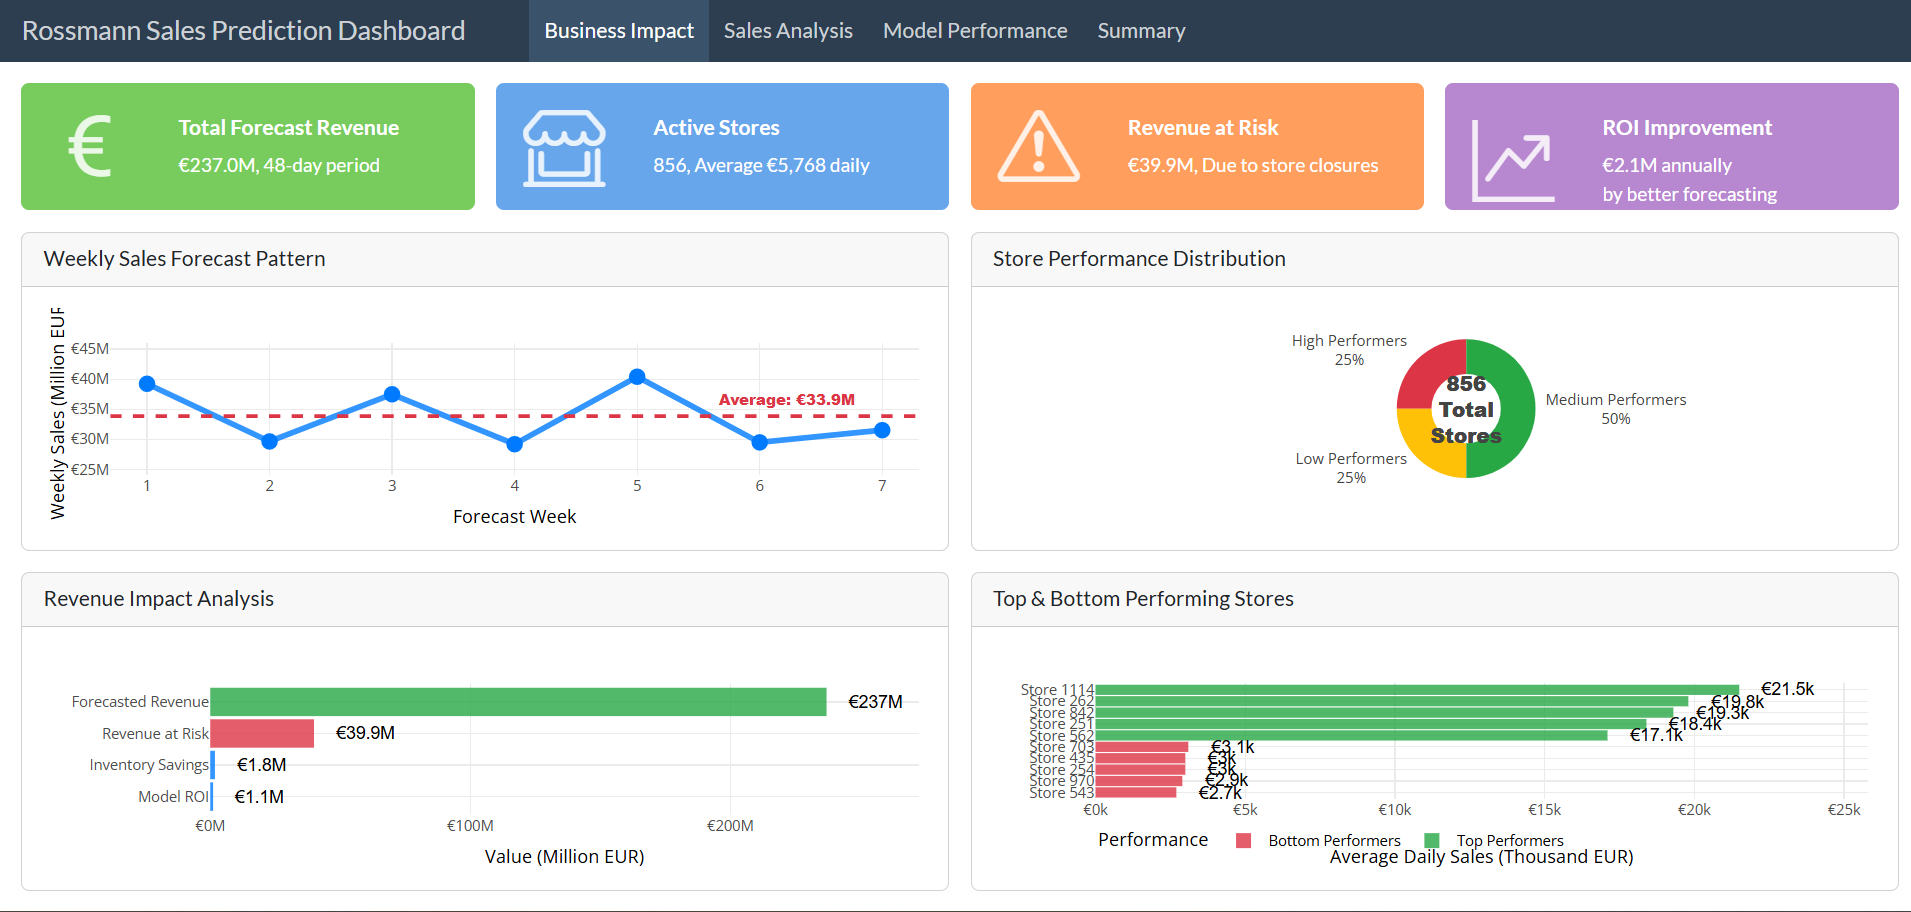Click the Store 1114 top bar
1911x912 pixels.
click(x=1416, y=690)
